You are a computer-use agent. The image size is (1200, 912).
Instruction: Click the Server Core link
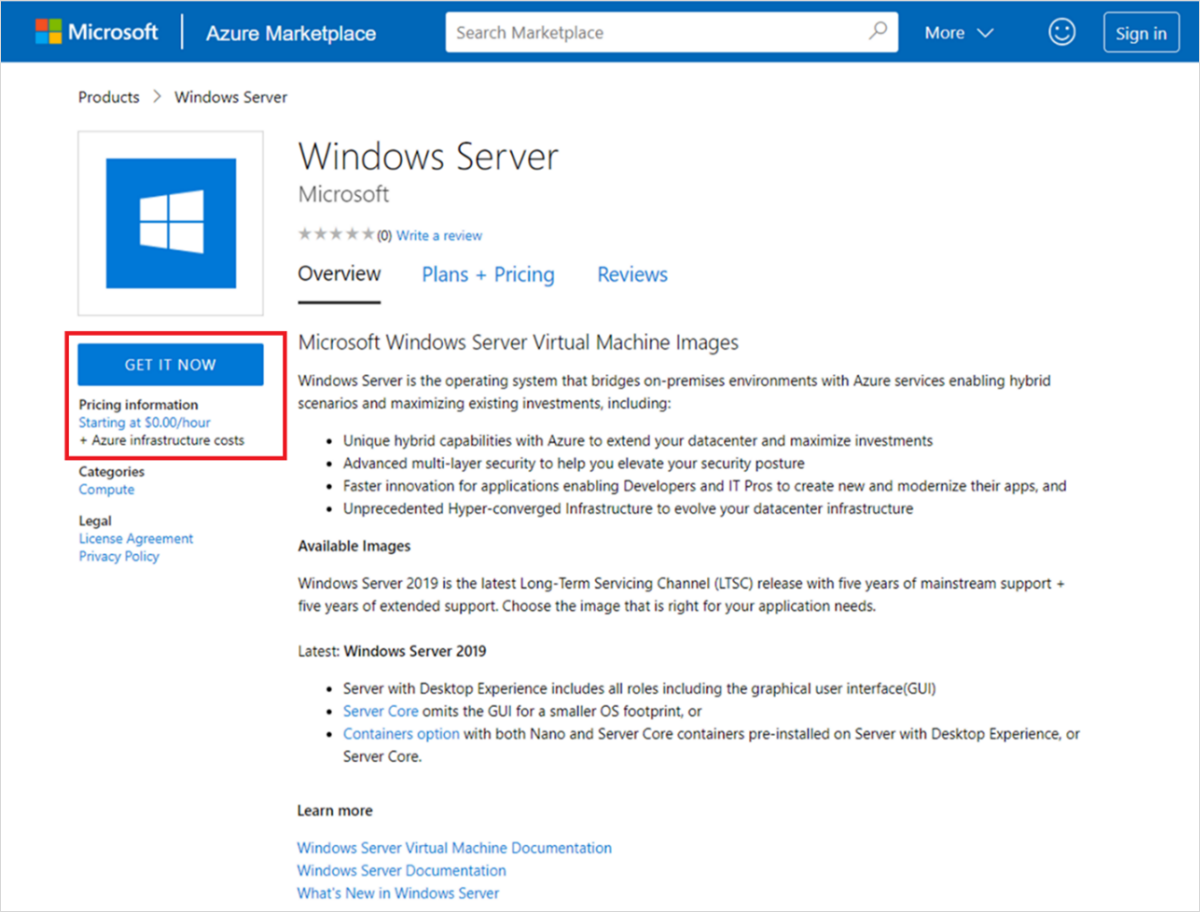[x=380, y=710]
